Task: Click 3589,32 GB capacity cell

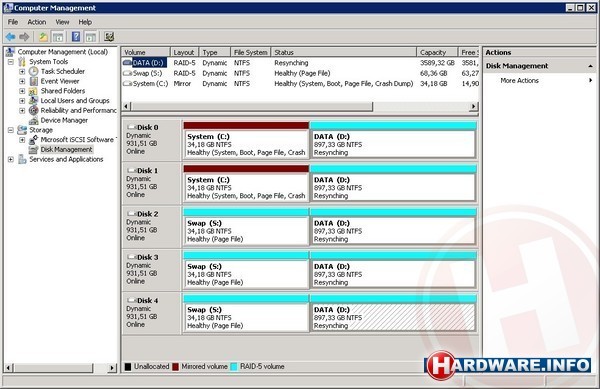Action: [x=437, y=63]
